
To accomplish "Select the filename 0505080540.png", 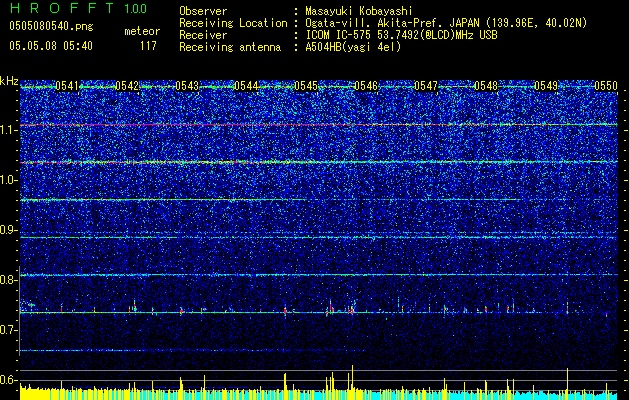I will (x=51, y=26).
